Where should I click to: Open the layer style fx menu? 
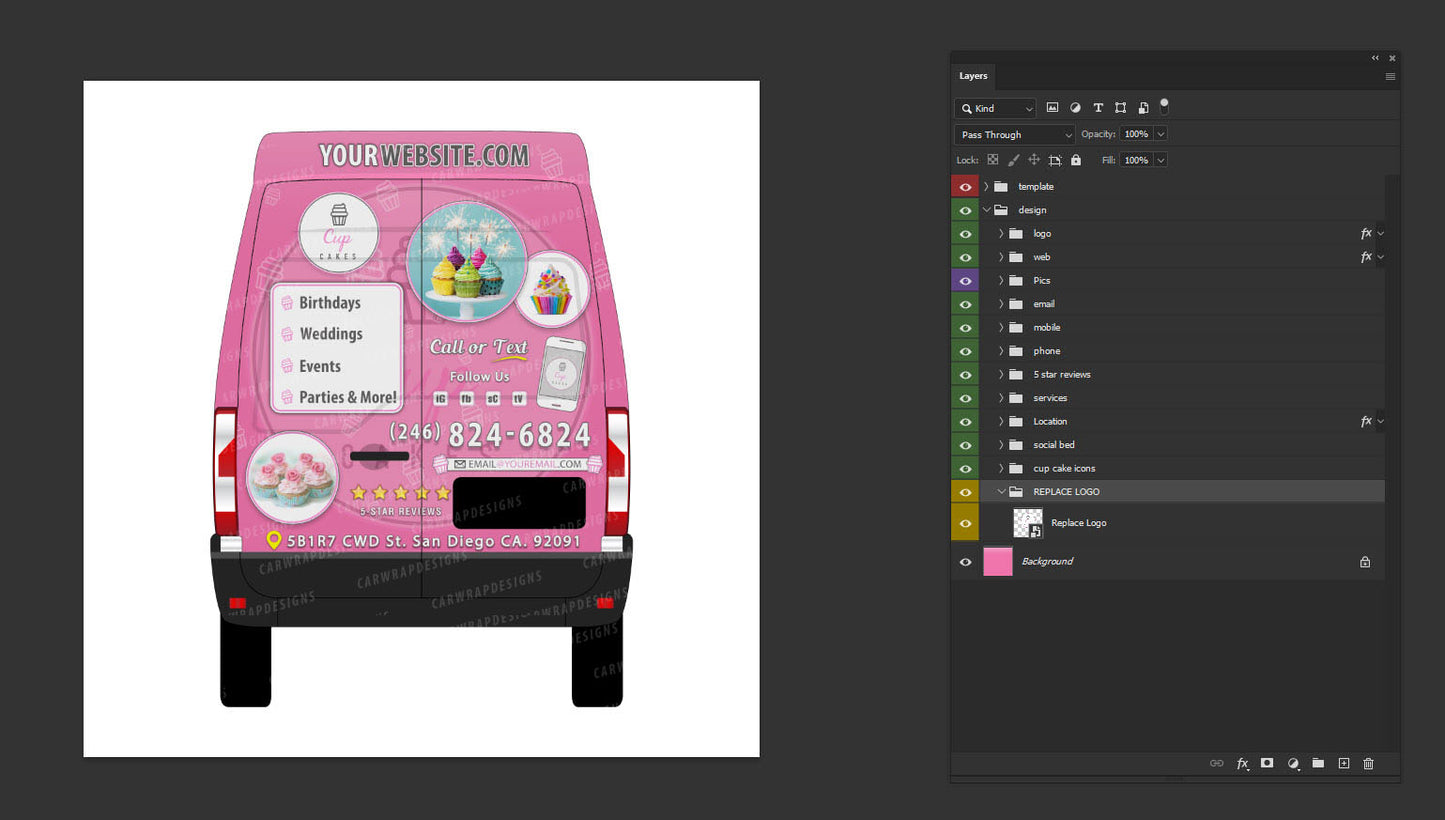pyautogui.click(x=1242, y=763)
